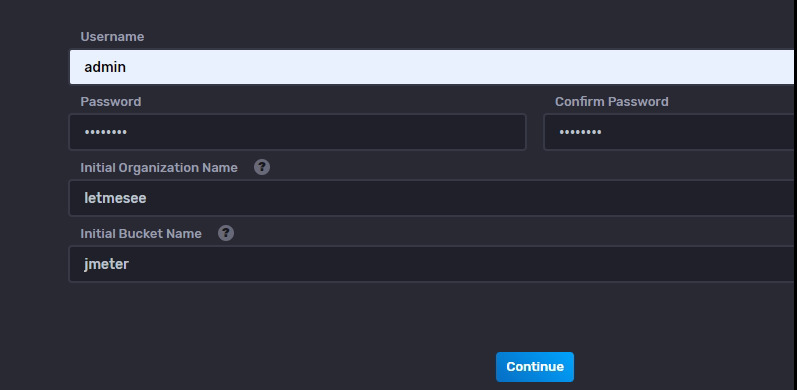The height and width of the screenshot is (390, 797).
Task: Click the Initial Bucket Name label
Action: click(x=141, y=234)
